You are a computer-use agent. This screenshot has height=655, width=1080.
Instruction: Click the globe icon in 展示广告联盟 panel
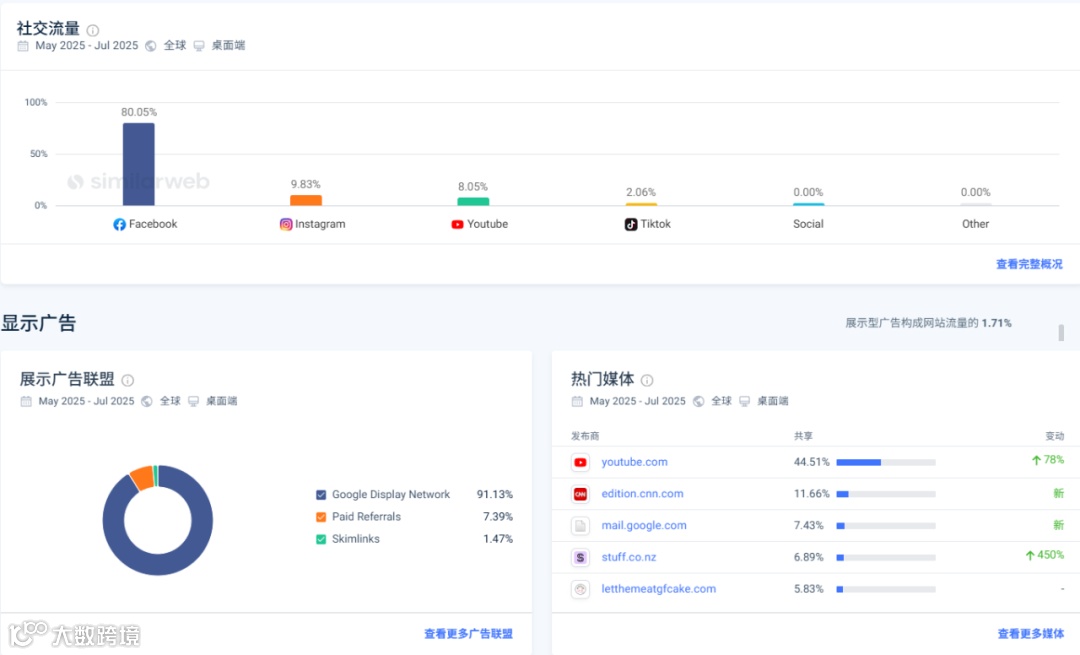(147, 402)
